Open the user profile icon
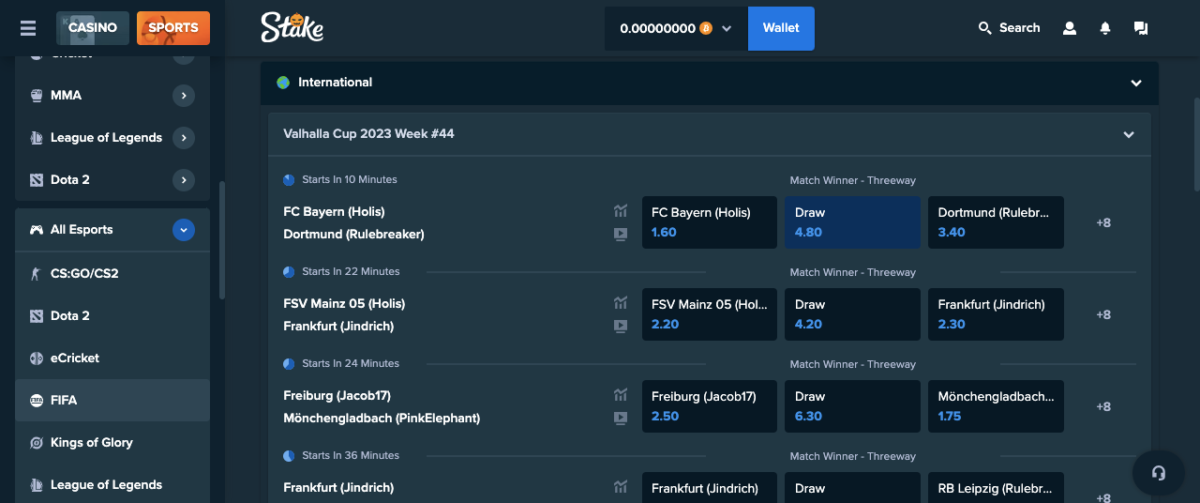The height and width of the screenshot is (503, 1200). [1069, 28]
